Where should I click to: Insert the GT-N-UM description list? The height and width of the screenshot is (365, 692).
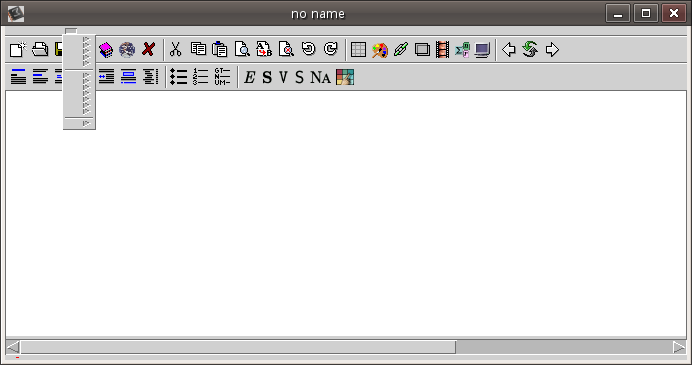point(222,77)
